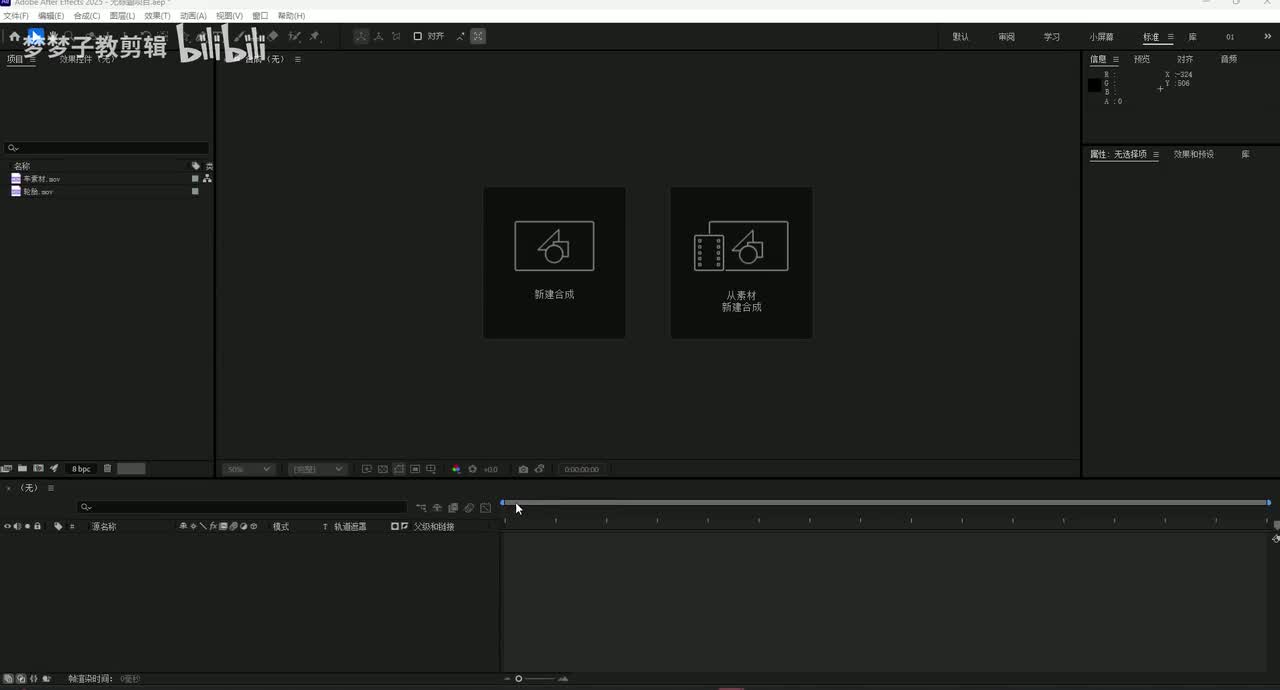
Task: Open the viewer resolution dropdown
Action: click(x=317, y=469)
